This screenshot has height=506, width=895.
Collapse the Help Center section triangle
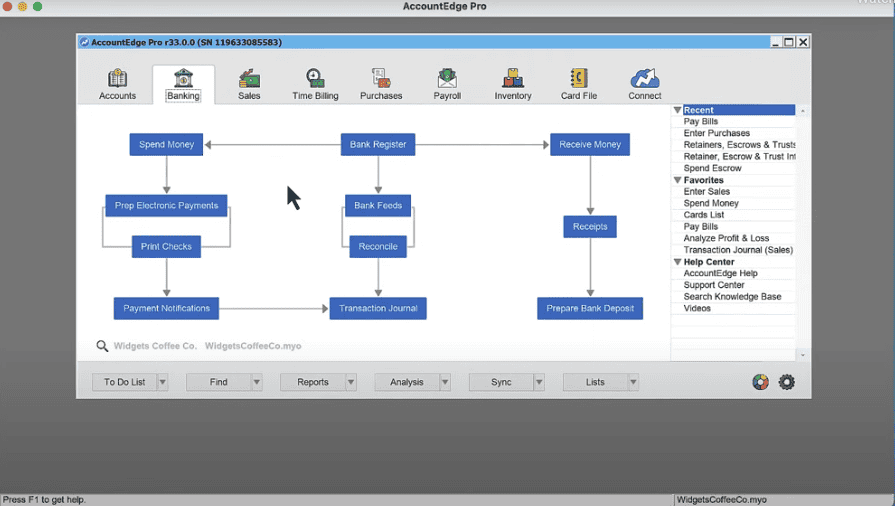click(678, 262)
